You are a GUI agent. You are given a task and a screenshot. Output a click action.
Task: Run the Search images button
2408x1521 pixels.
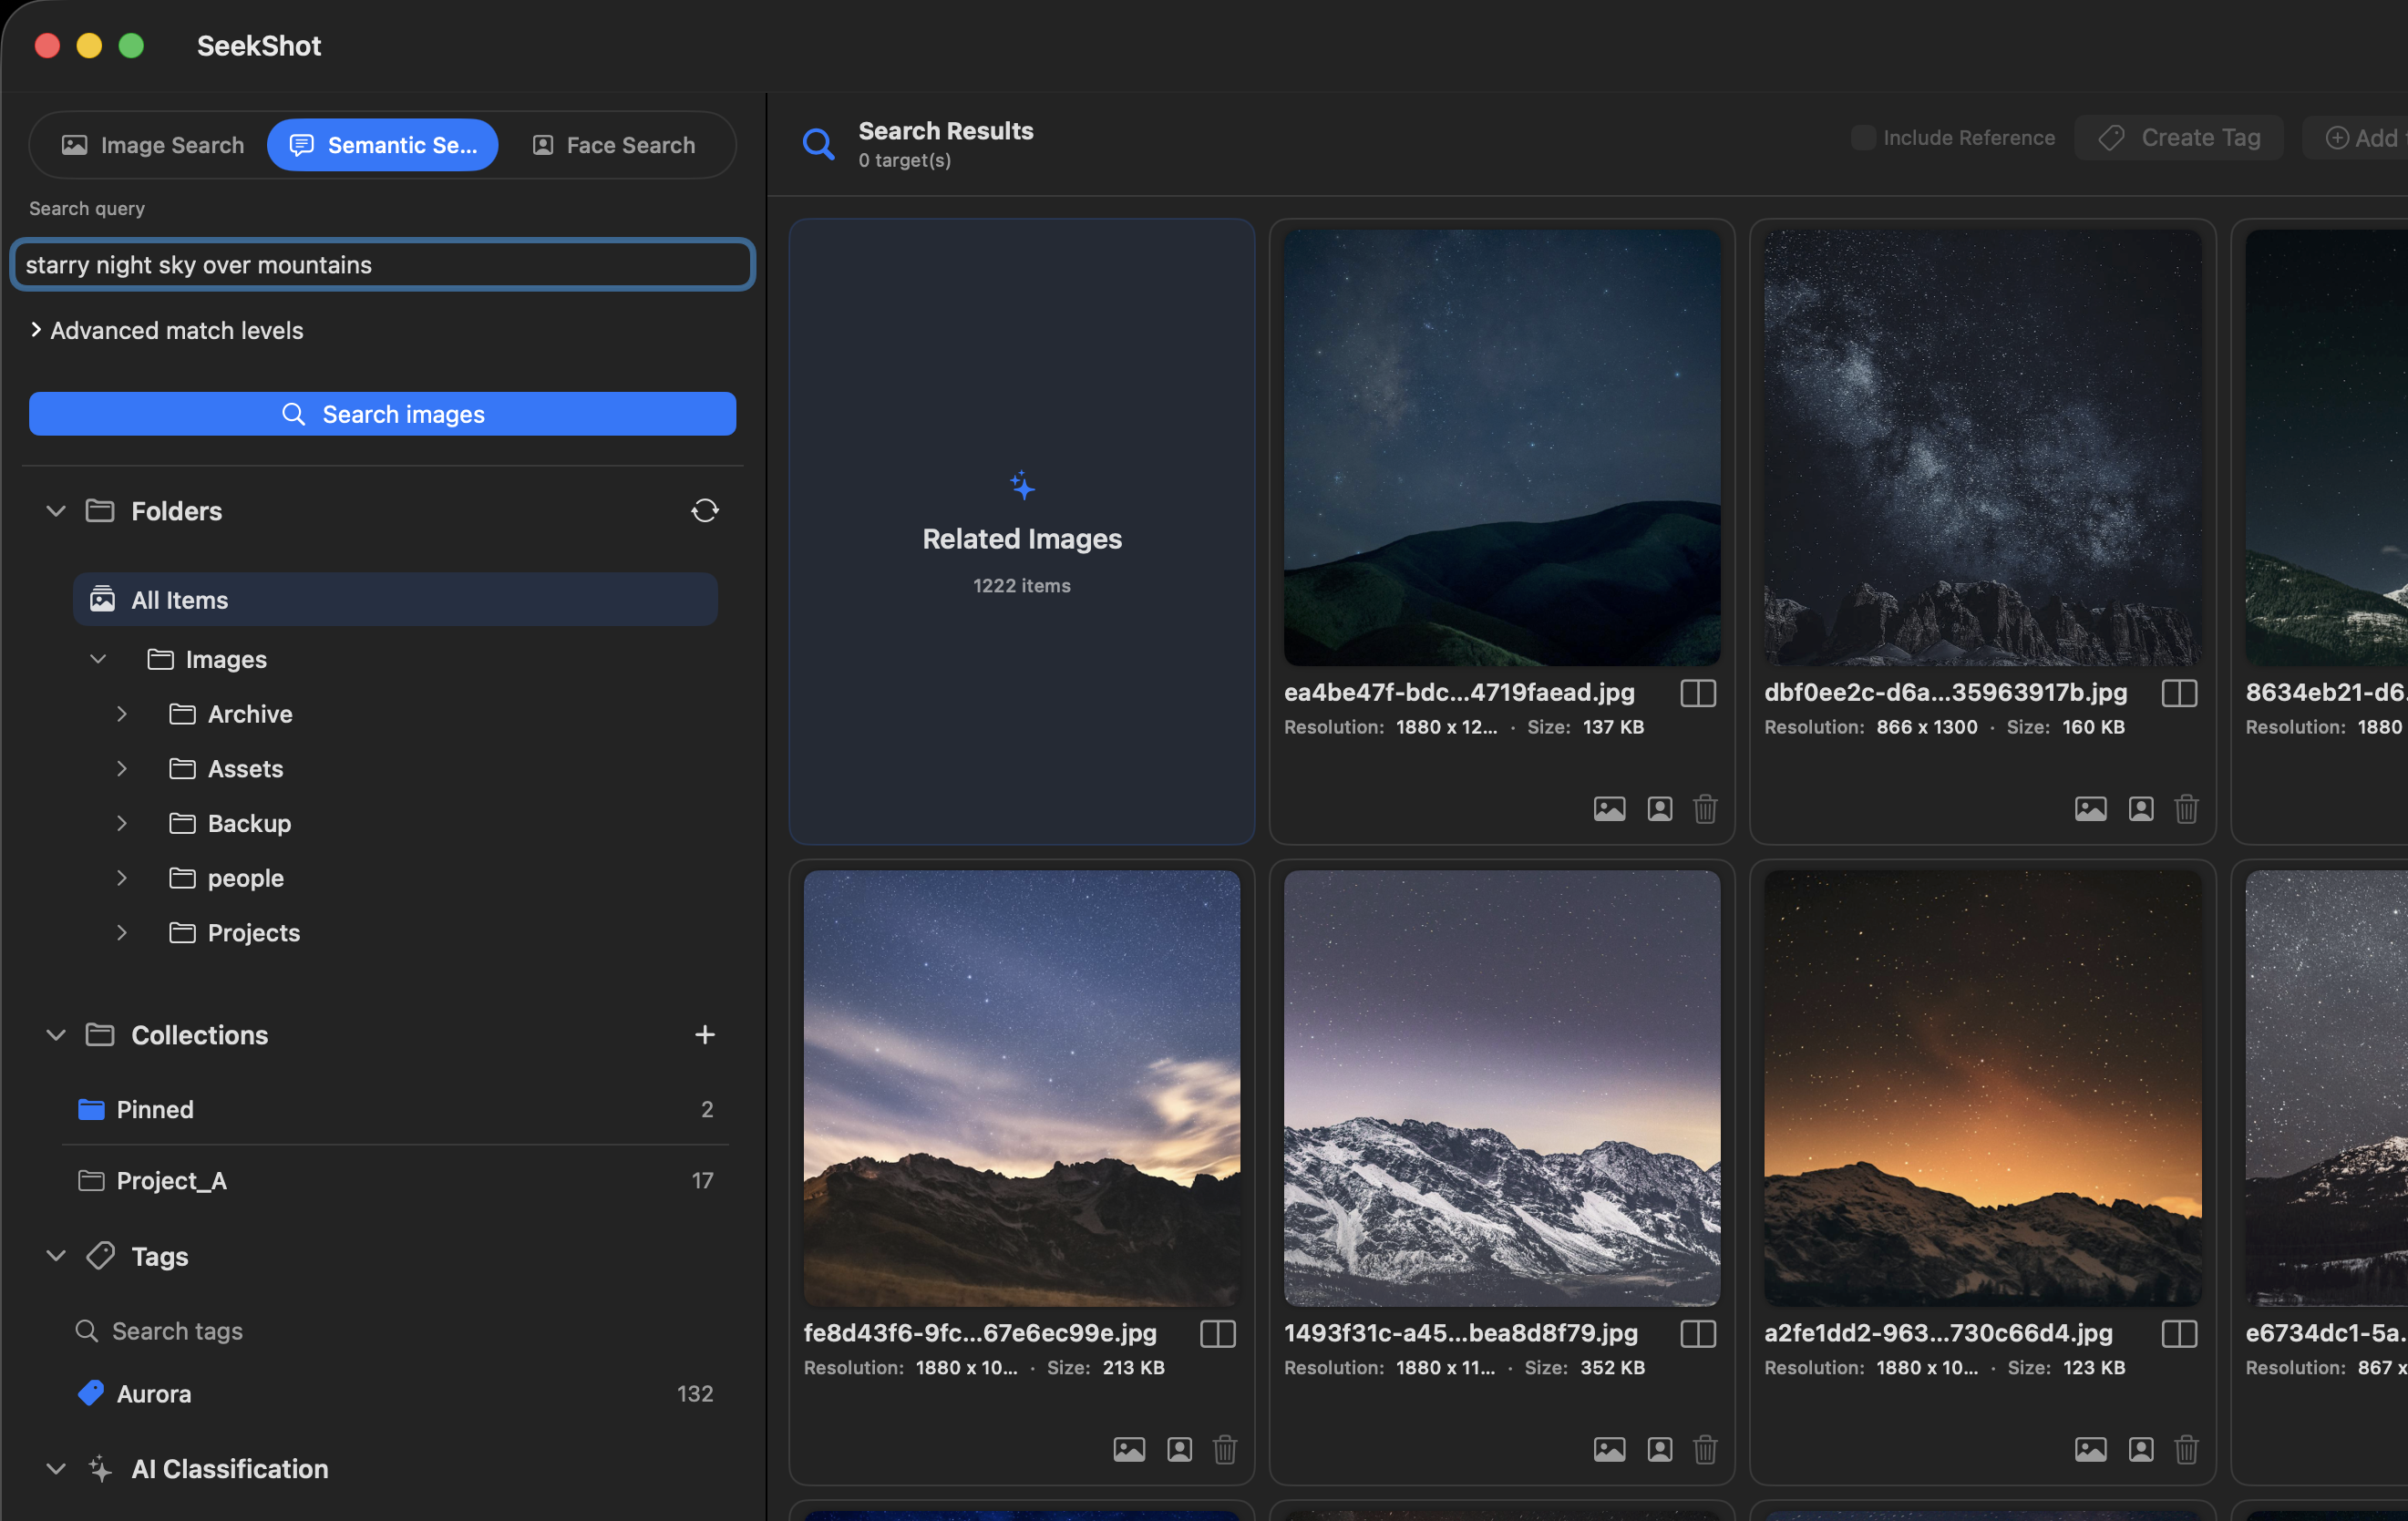[382, 414]
